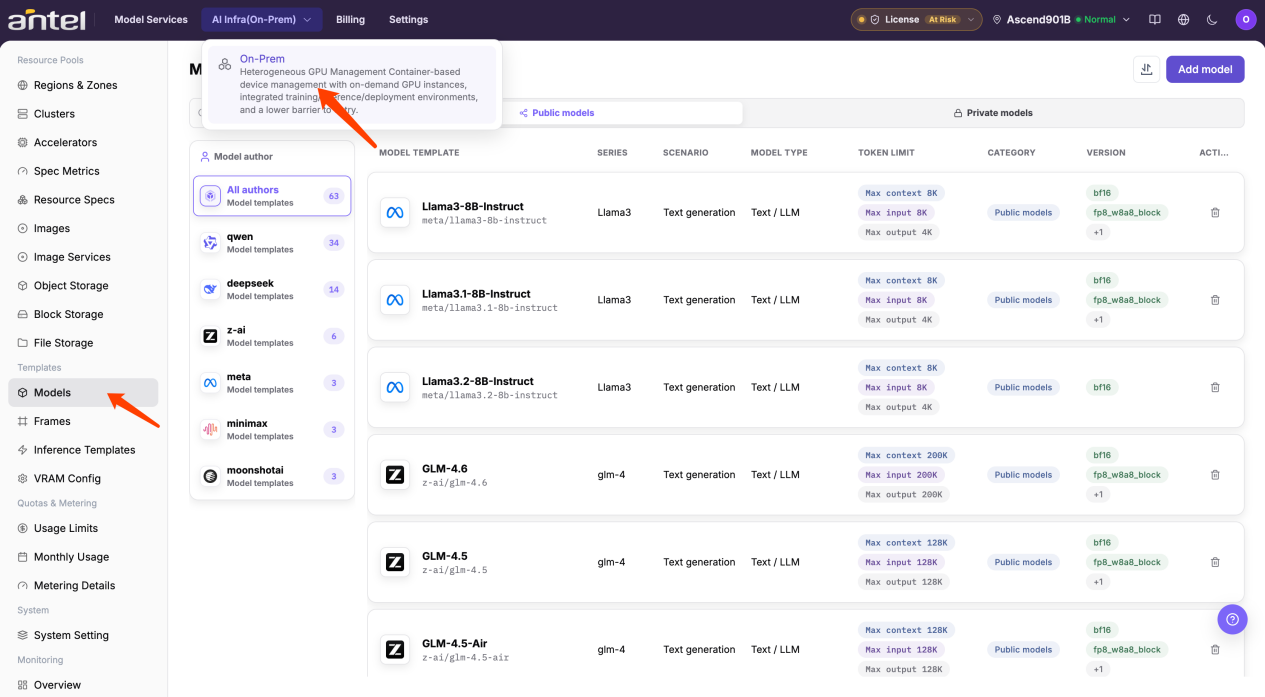Delete the Llama3.2-8B-Instruct model template

[1215, 387]
